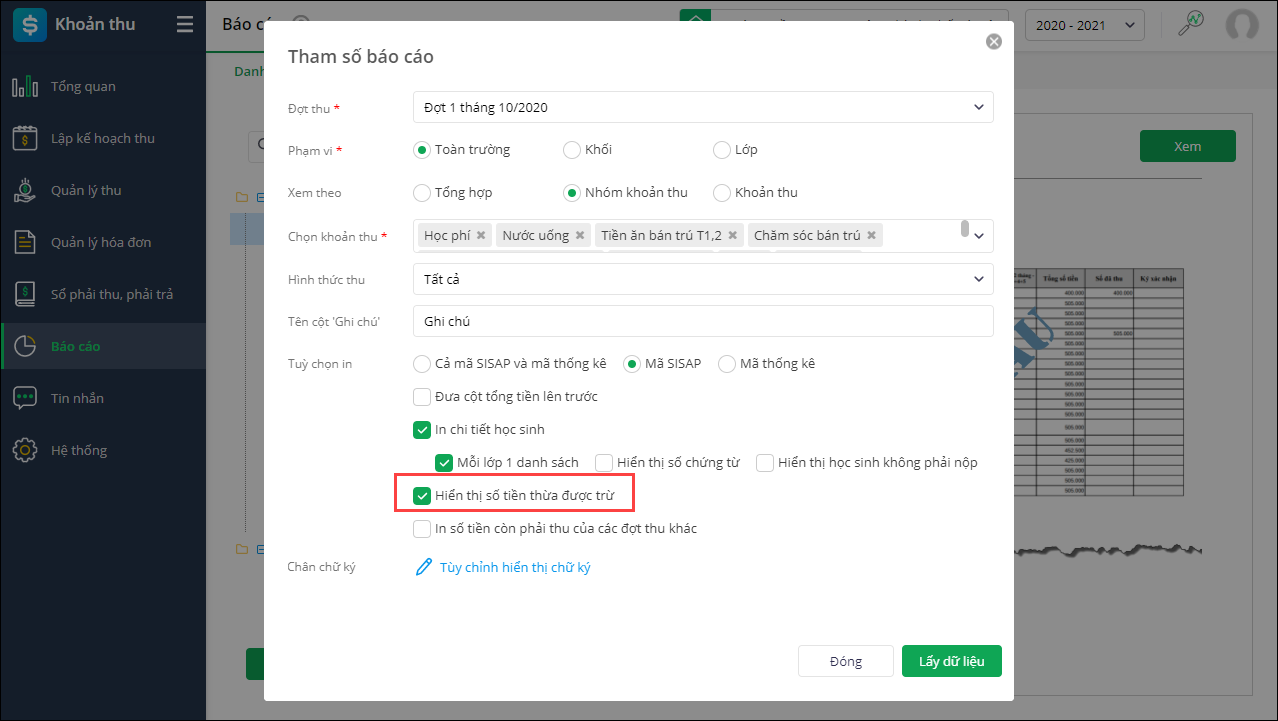Expand the Đợt thu dropdown
This screenshot has width=1278, height=721.
tap(703, 107)
